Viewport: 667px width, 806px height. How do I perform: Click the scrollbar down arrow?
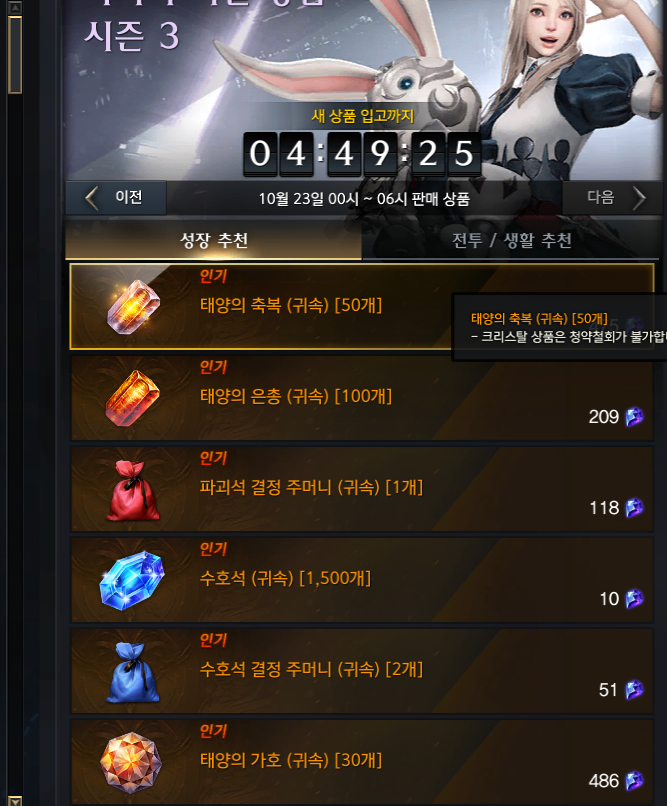(x=15, y=800)
